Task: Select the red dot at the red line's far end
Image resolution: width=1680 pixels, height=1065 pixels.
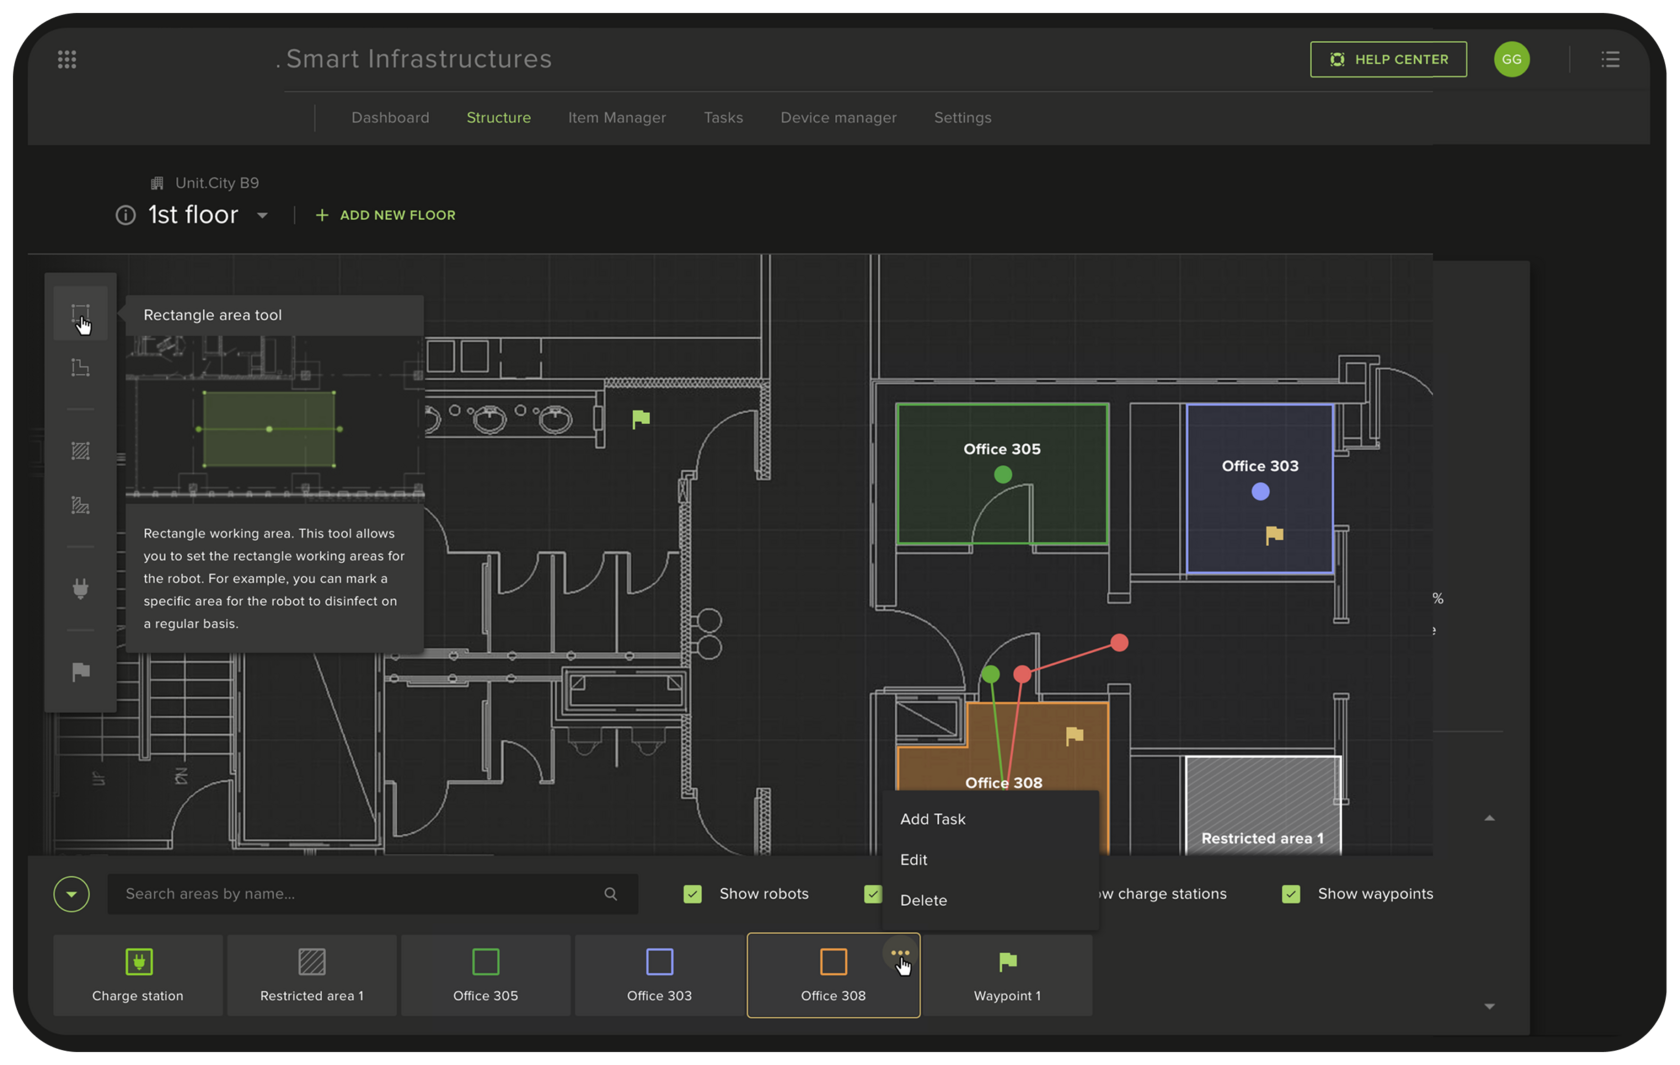Action: coord(1119,643)
